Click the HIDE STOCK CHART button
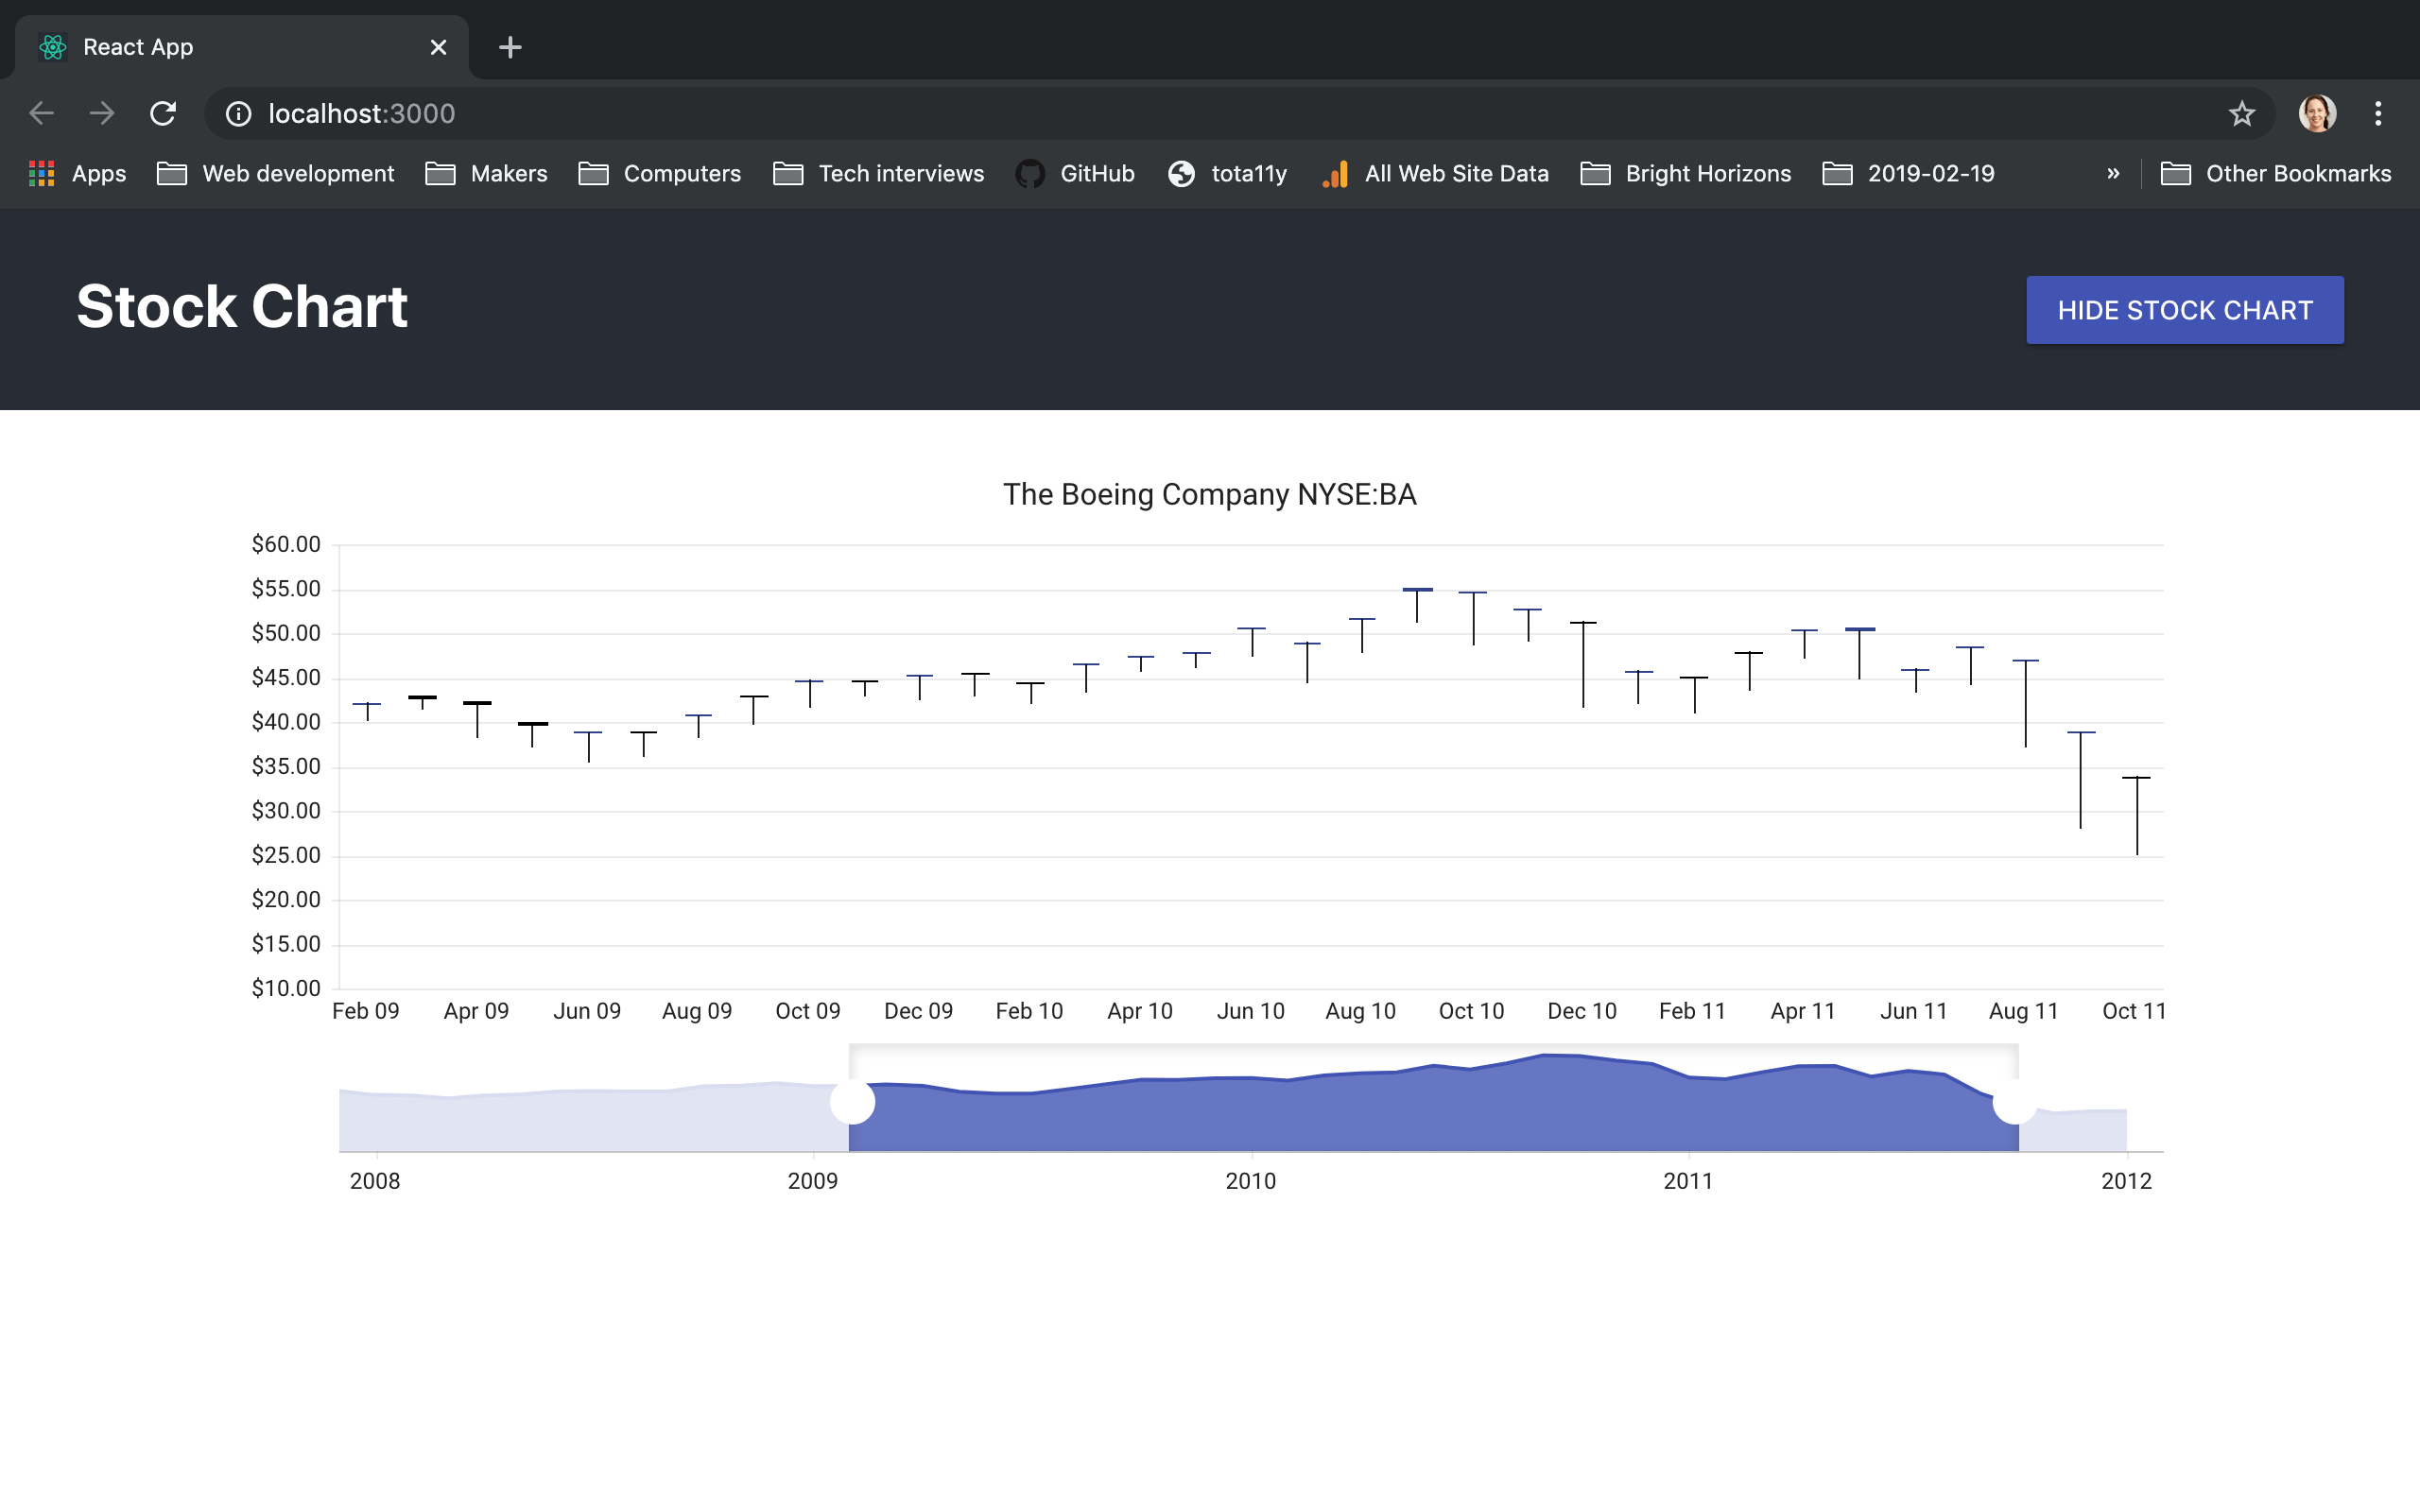This screenshot has width=2420, height=1512. pos(2185,310)
